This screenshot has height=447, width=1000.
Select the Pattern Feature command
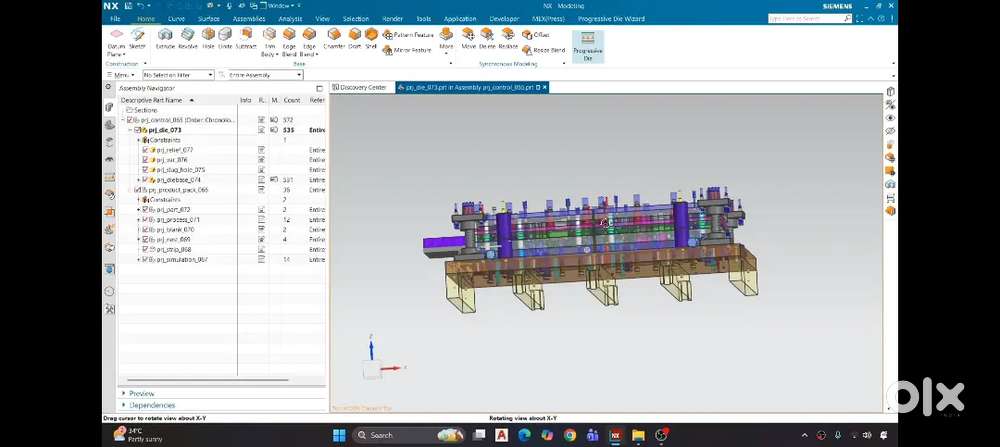coord(408,34)
